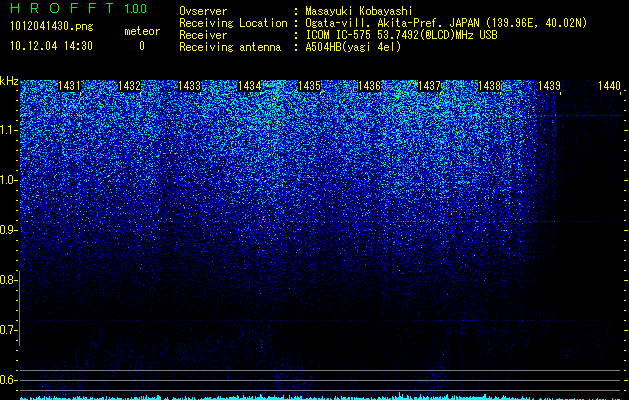Click the 0.9 kHz axis label
629x400 pixels.
(x=9, y=230)
